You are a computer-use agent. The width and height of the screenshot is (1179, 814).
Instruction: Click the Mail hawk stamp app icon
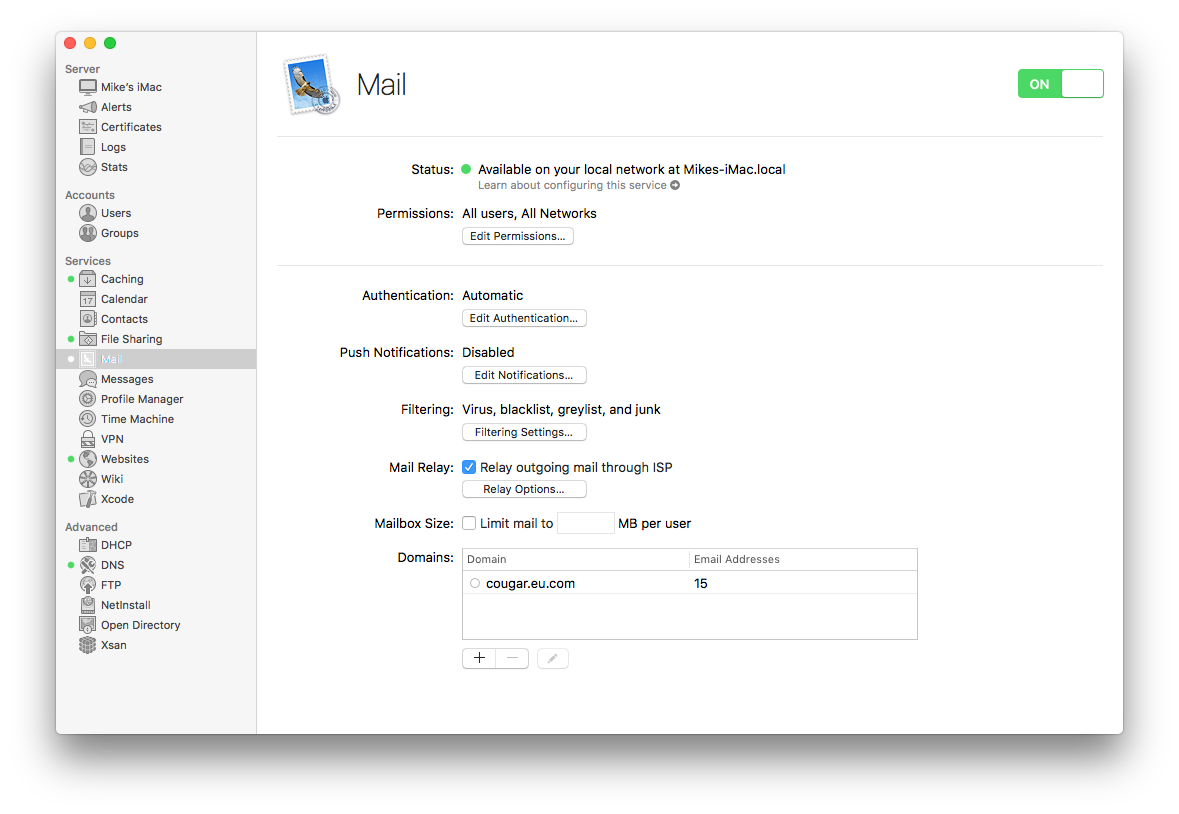[311, 85]
